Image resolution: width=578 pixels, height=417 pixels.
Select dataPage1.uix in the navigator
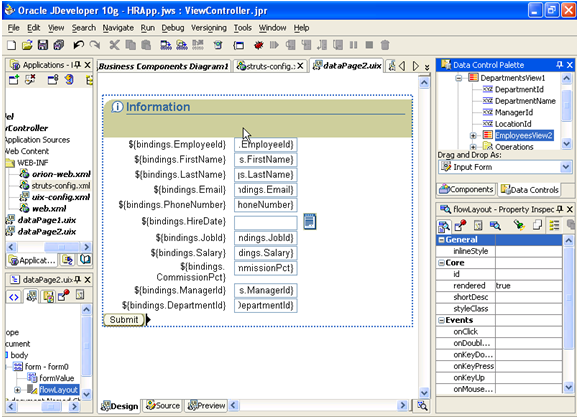(x=47, y=220)
